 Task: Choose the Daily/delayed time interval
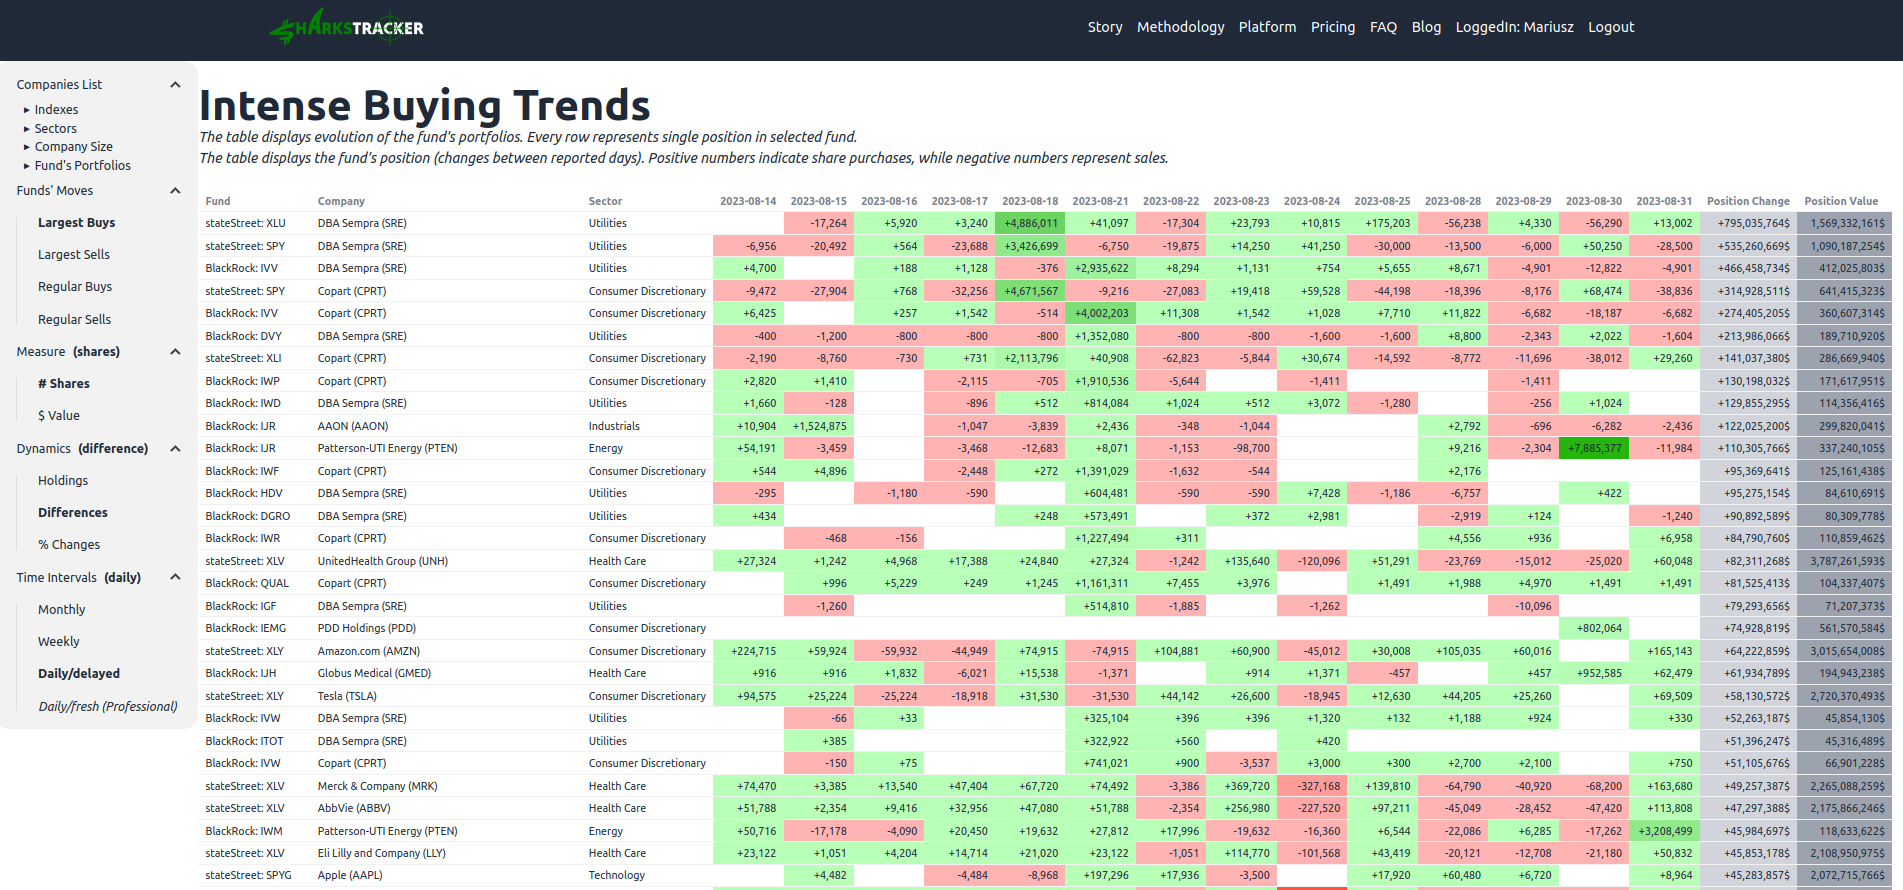79,674
